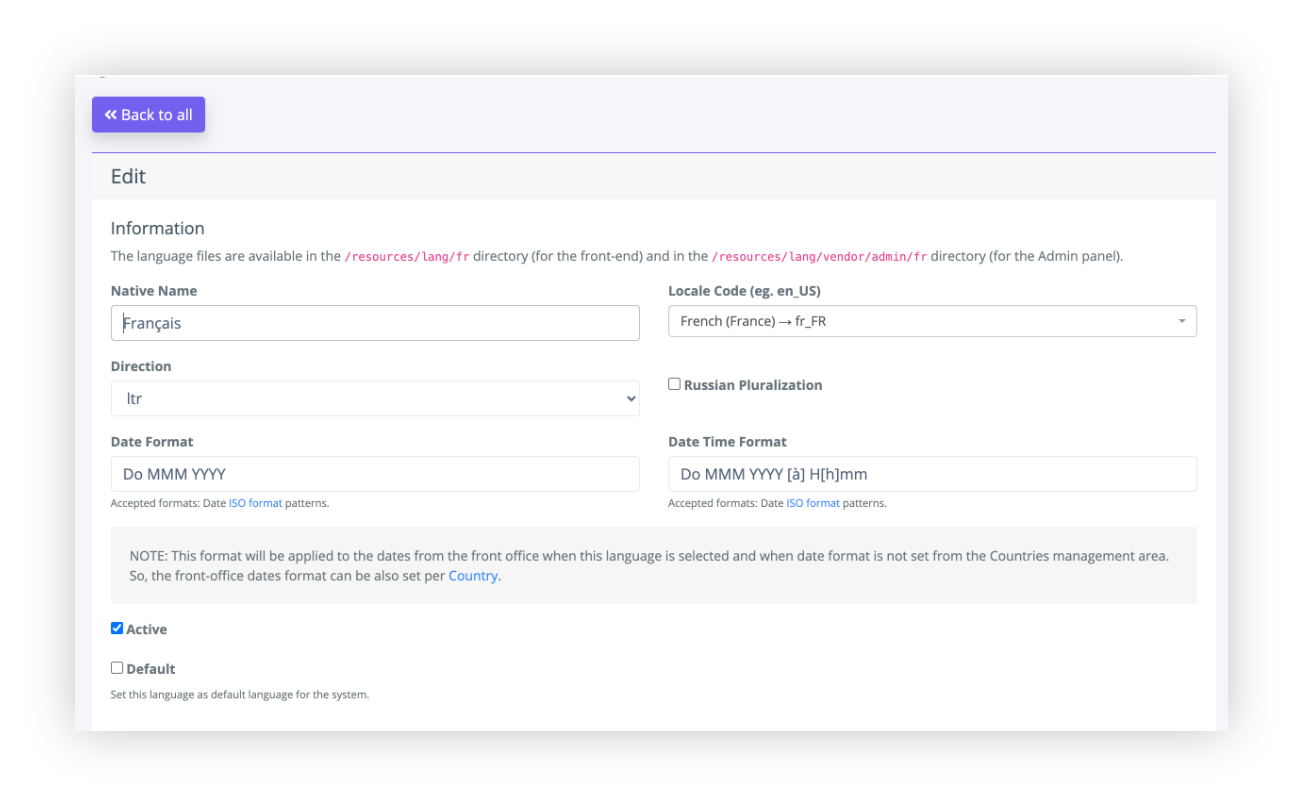Tick the Default language checkbox
1303x806 pixels.
[117, 668]
